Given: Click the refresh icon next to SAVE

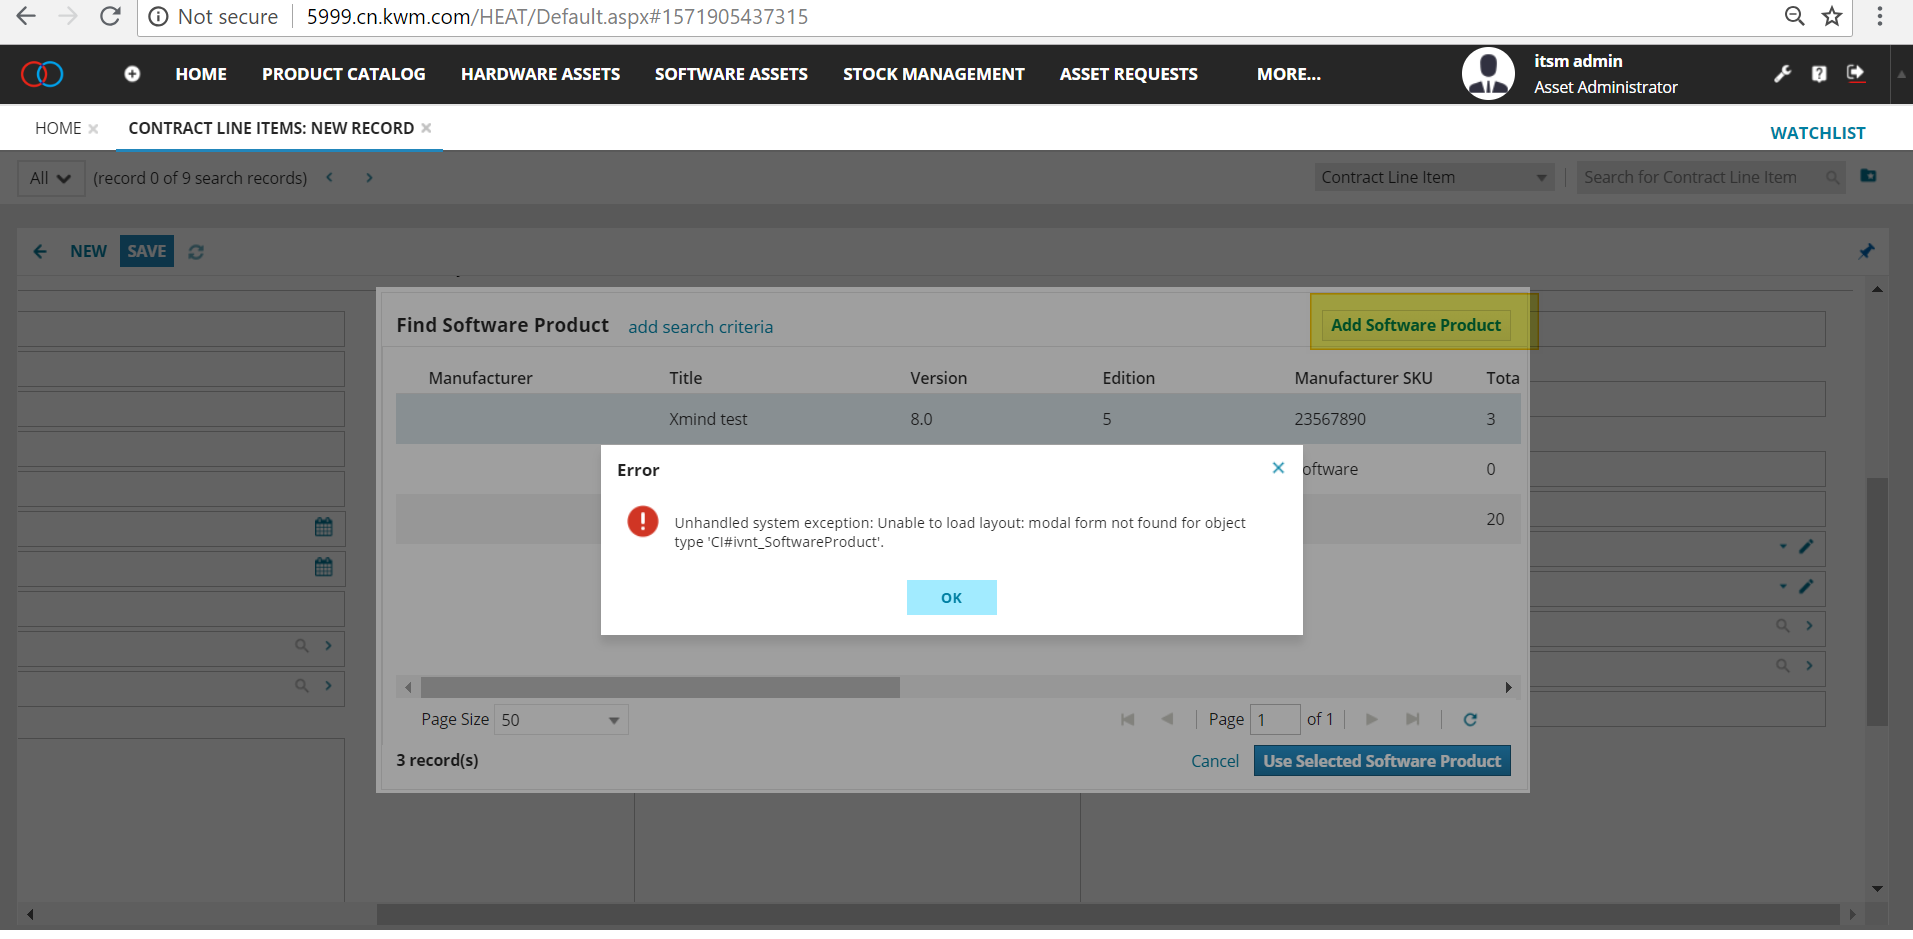Looking at the screenshot, I should point(196,252).
